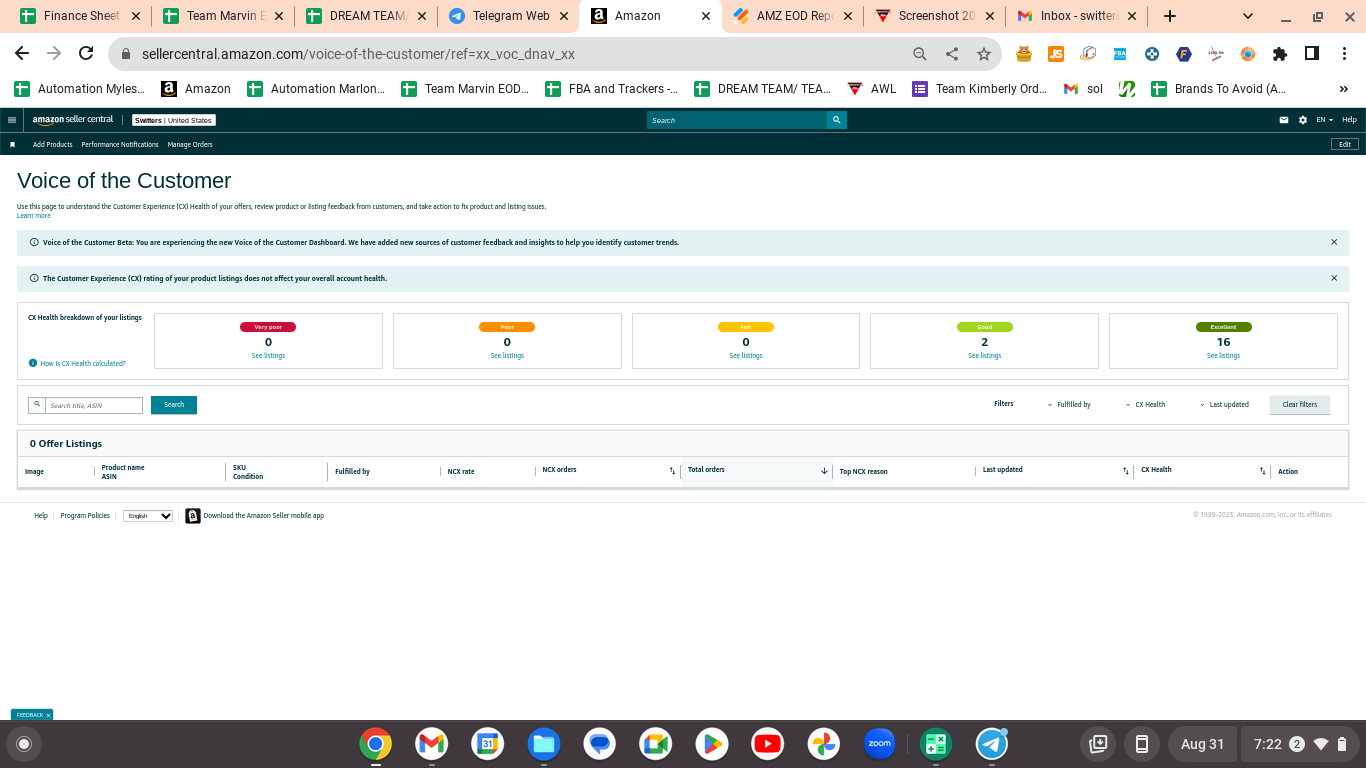Click the Clear filters button
This screenshot has width=1366, height=768.
tap(1300, 405)
